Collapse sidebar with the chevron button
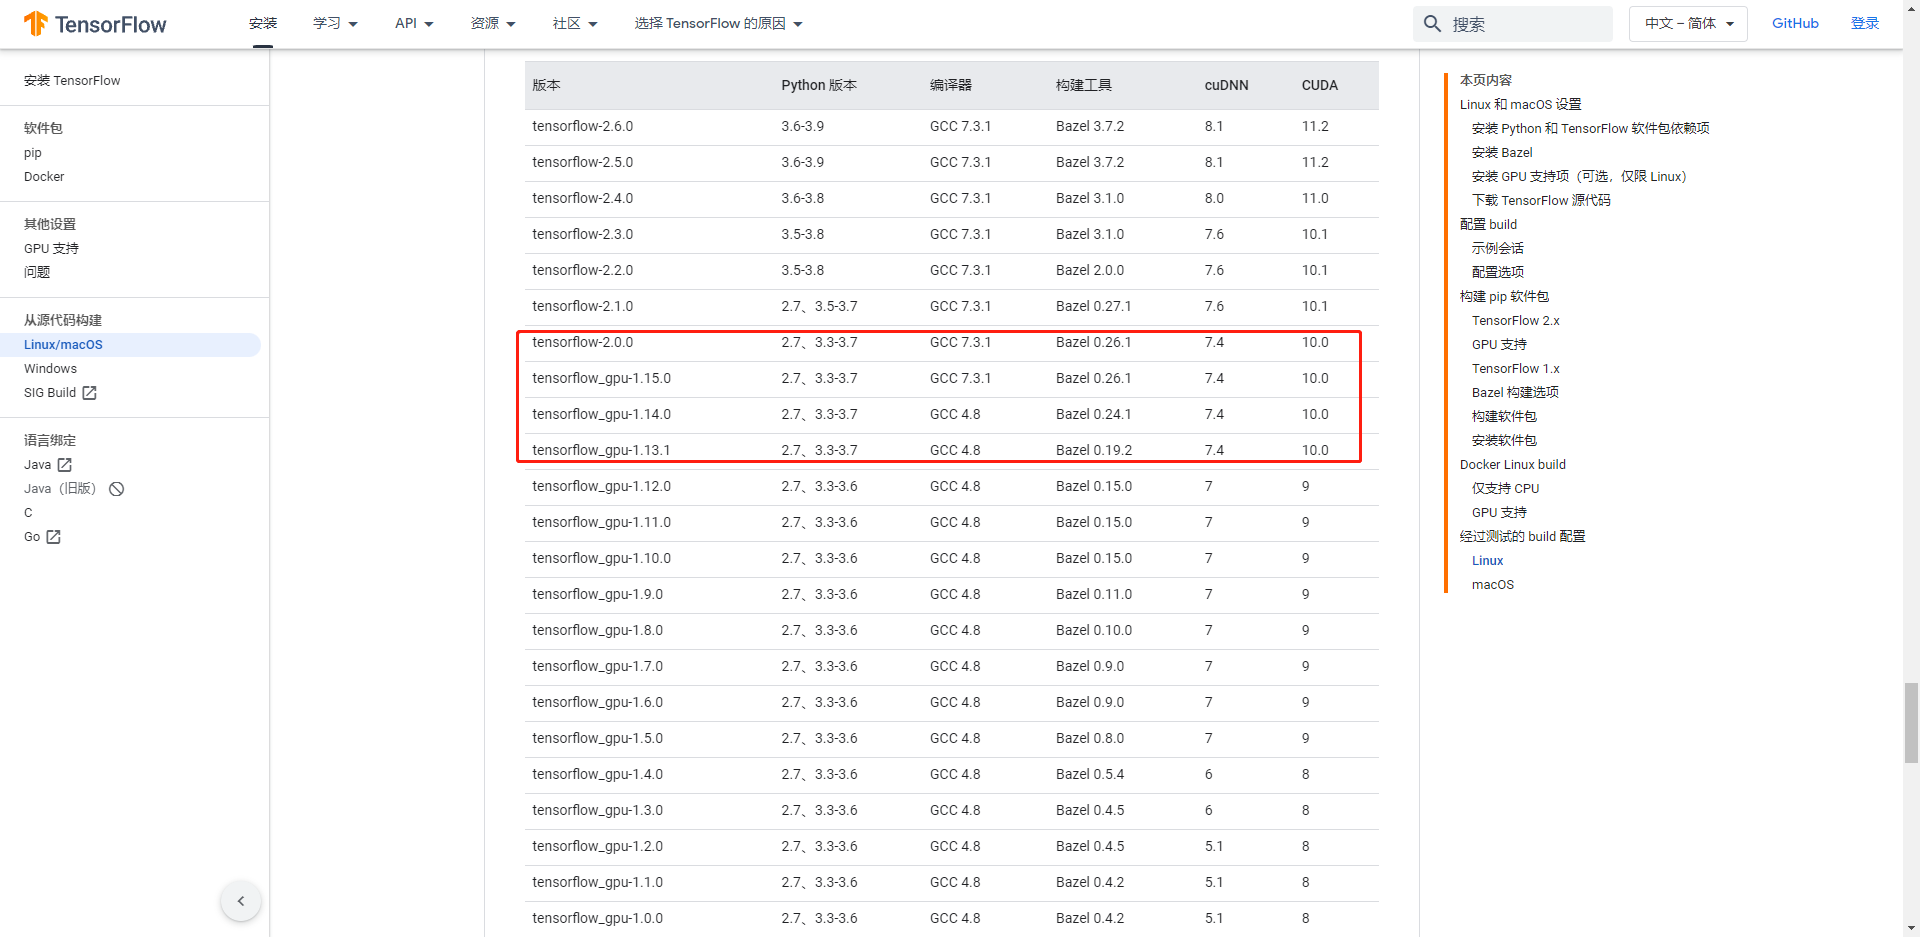Screen dimensions: 1920x937 tap(241, 901)
